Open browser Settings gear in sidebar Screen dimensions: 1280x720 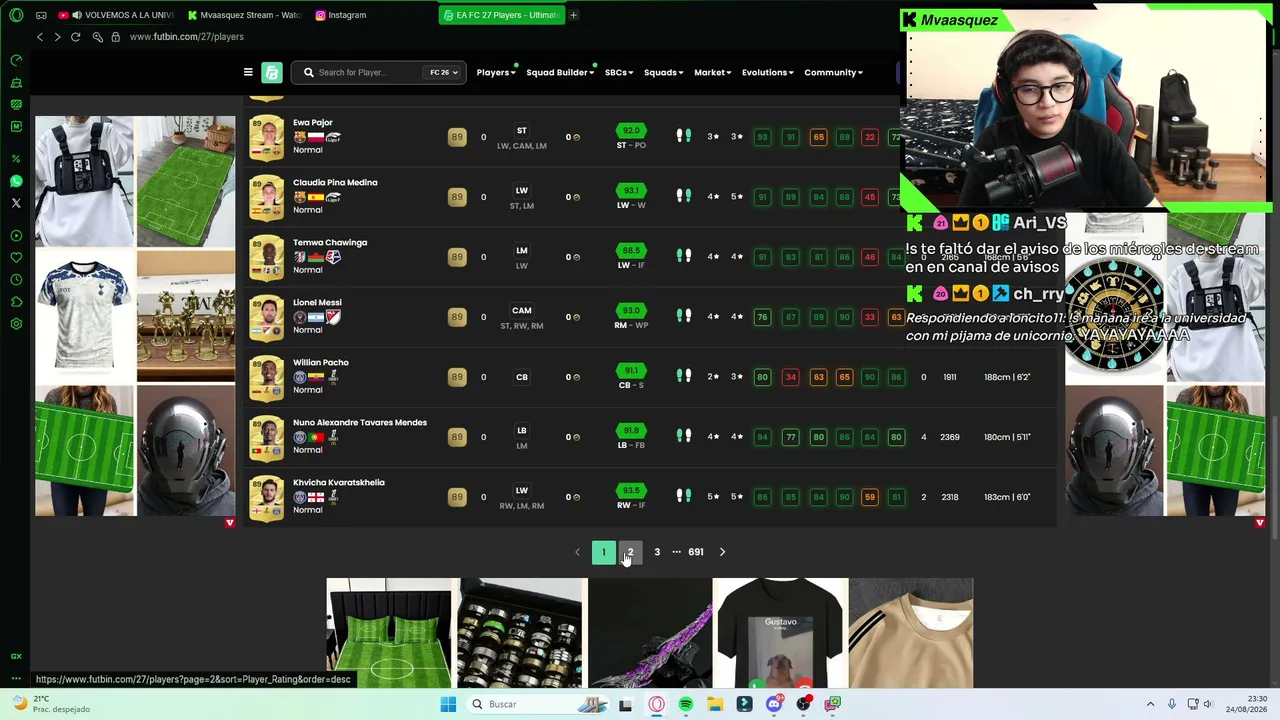click(16, 324)
